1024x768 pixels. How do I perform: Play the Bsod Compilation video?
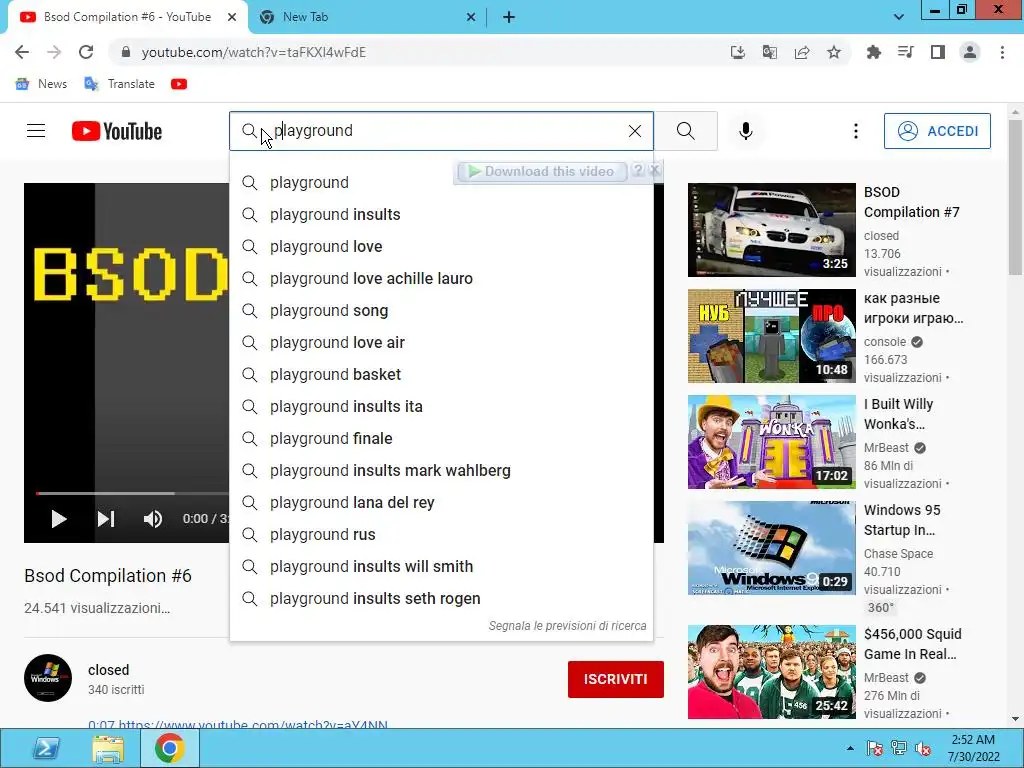click(x=59, y=519)
